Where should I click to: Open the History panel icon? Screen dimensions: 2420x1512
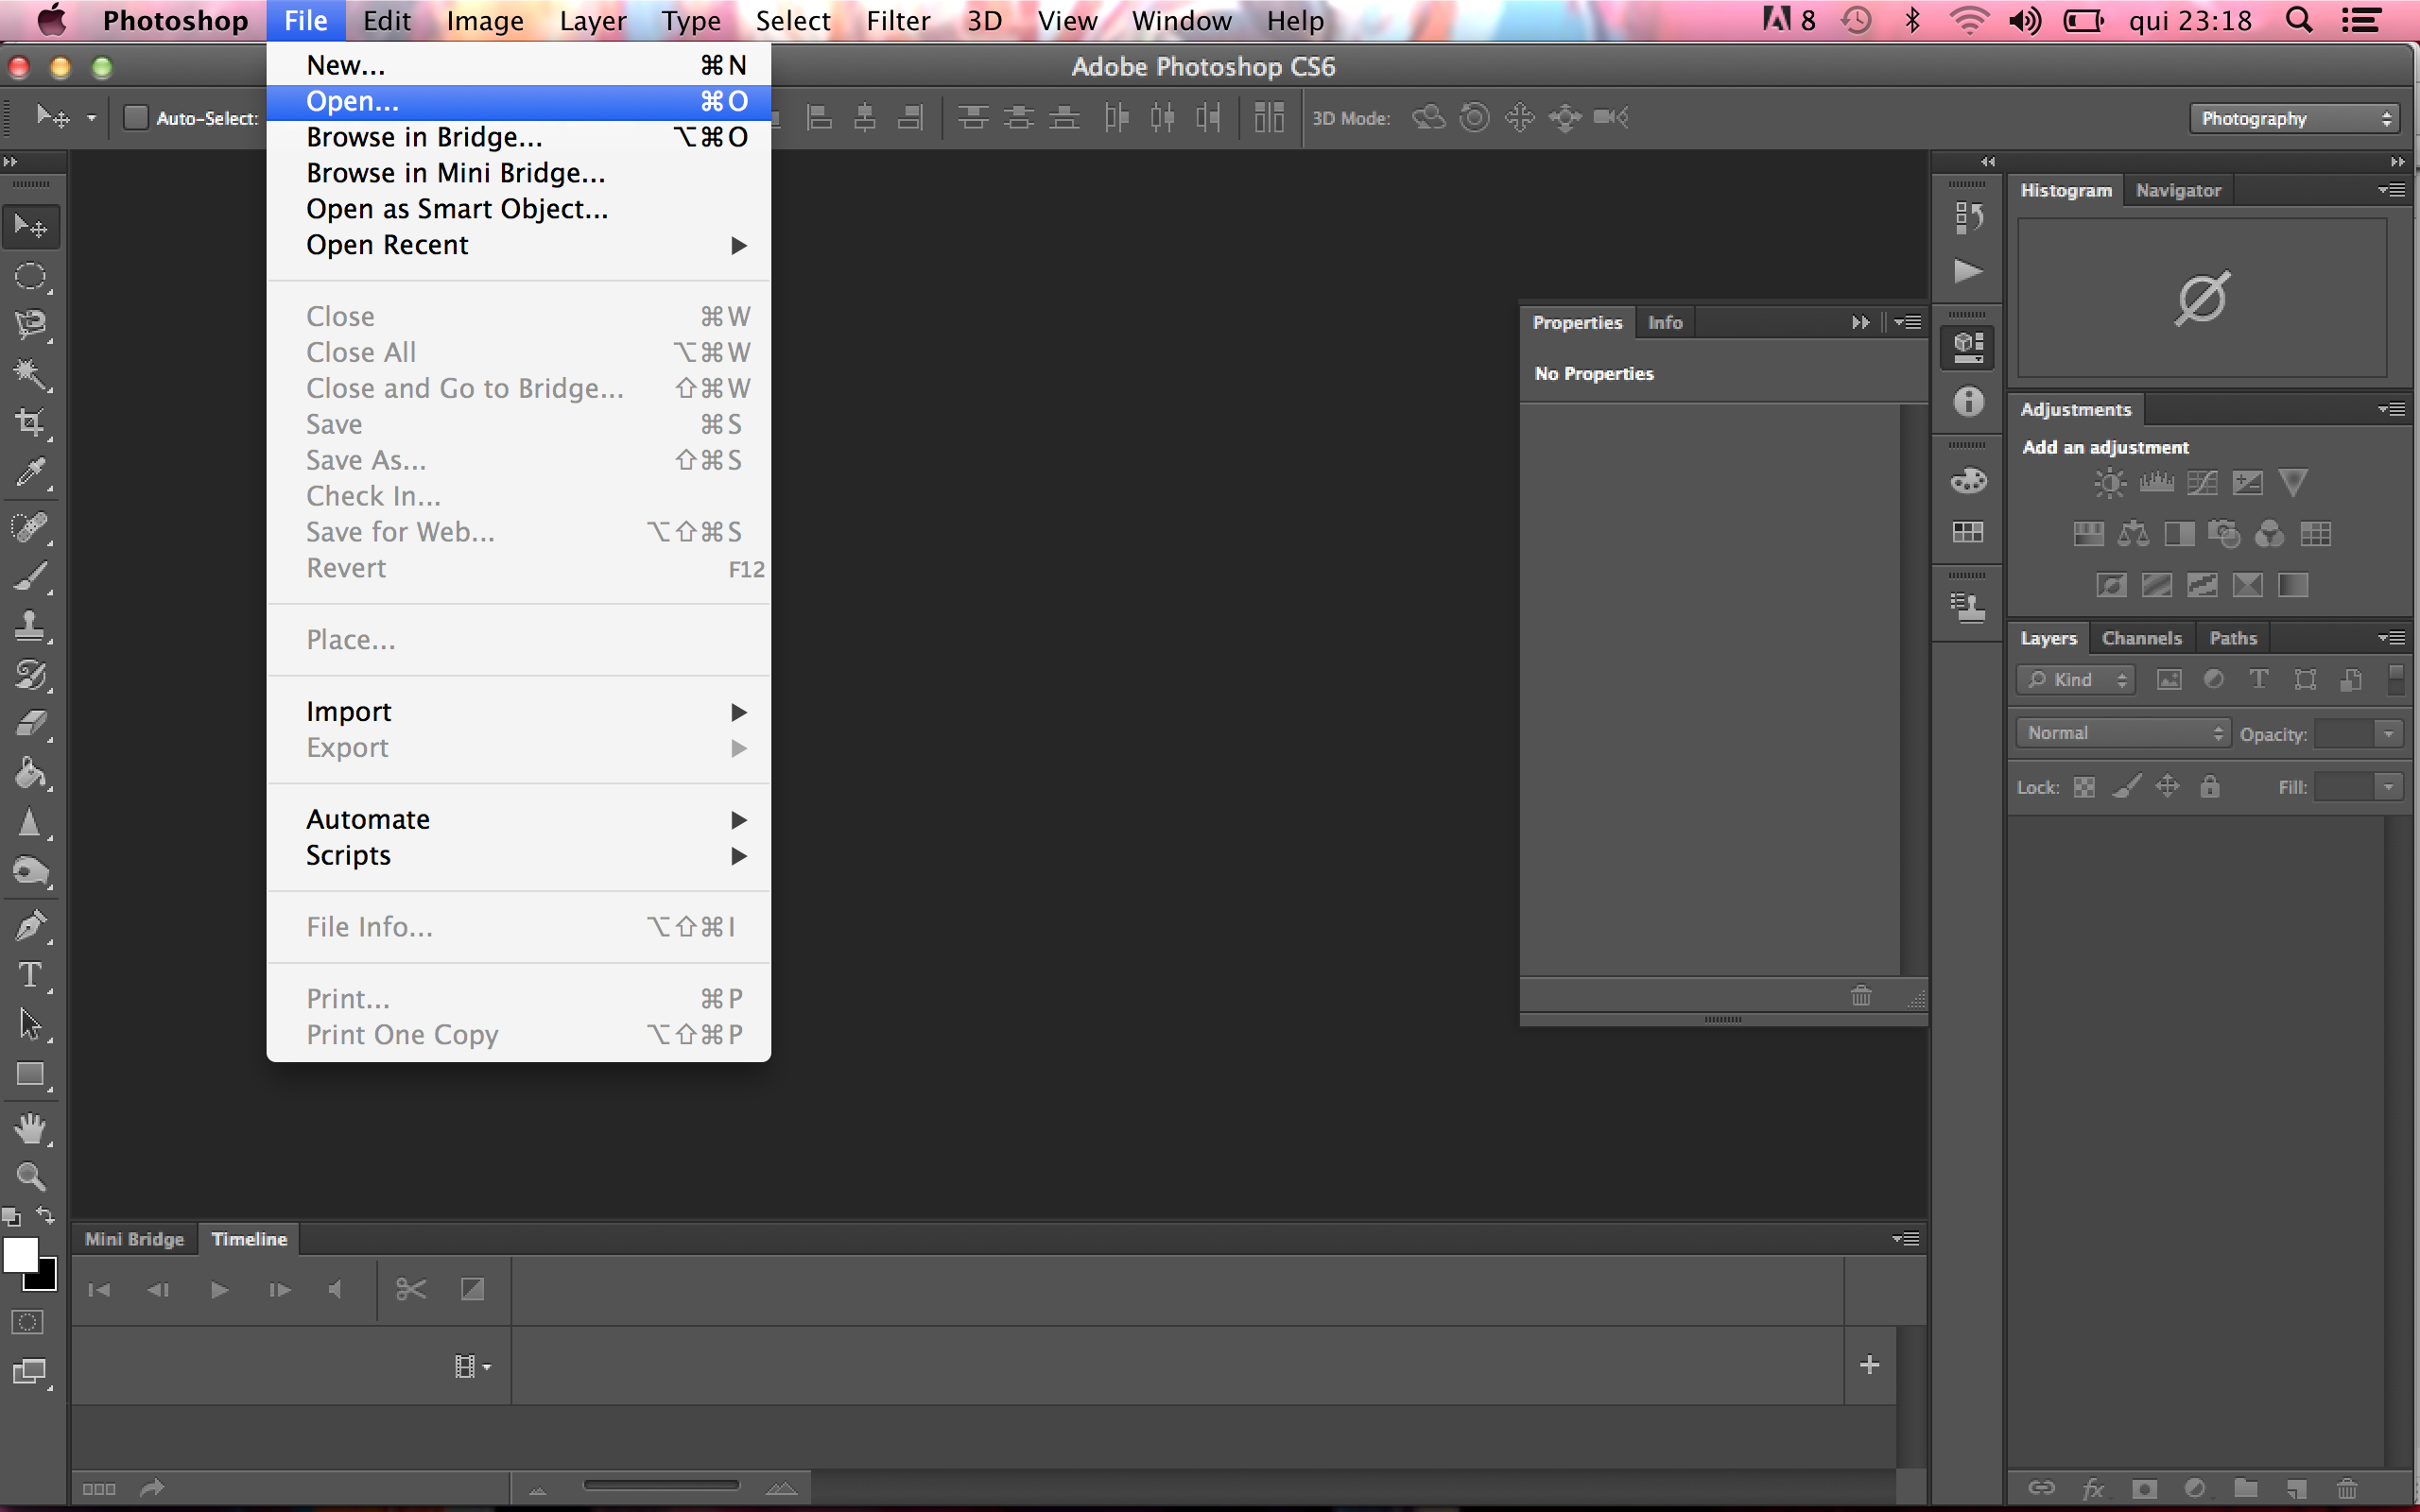coord(1968,217)
